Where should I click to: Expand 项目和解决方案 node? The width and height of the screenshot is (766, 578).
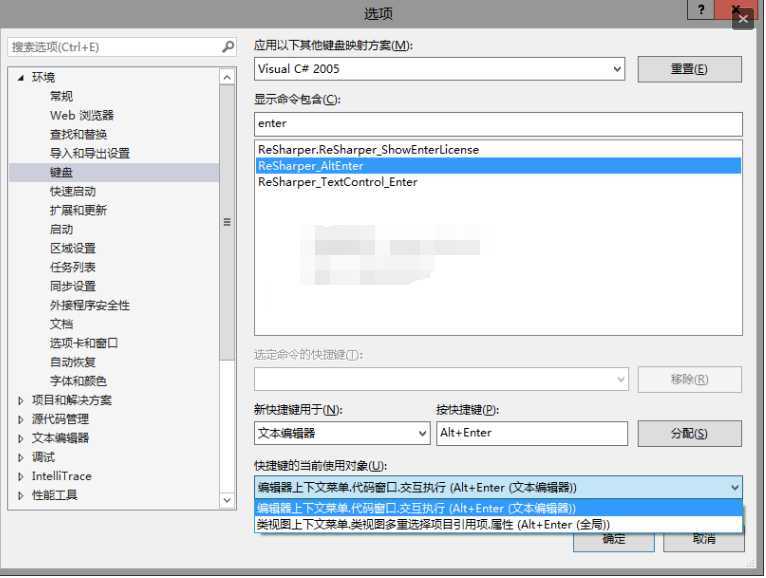pos(21,401)
